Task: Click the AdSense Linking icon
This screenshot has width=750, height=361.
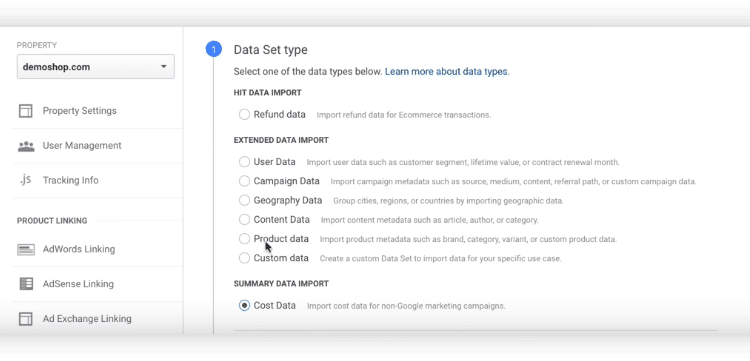Action: pyautogui.click(x=26, y=284)
